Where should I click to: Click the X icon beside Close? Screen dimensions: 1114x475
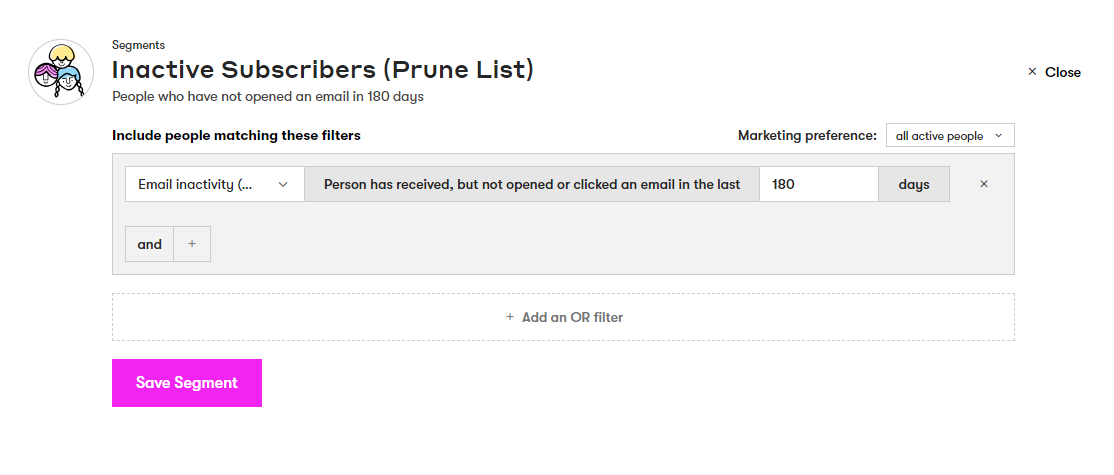click(1032, 72)
